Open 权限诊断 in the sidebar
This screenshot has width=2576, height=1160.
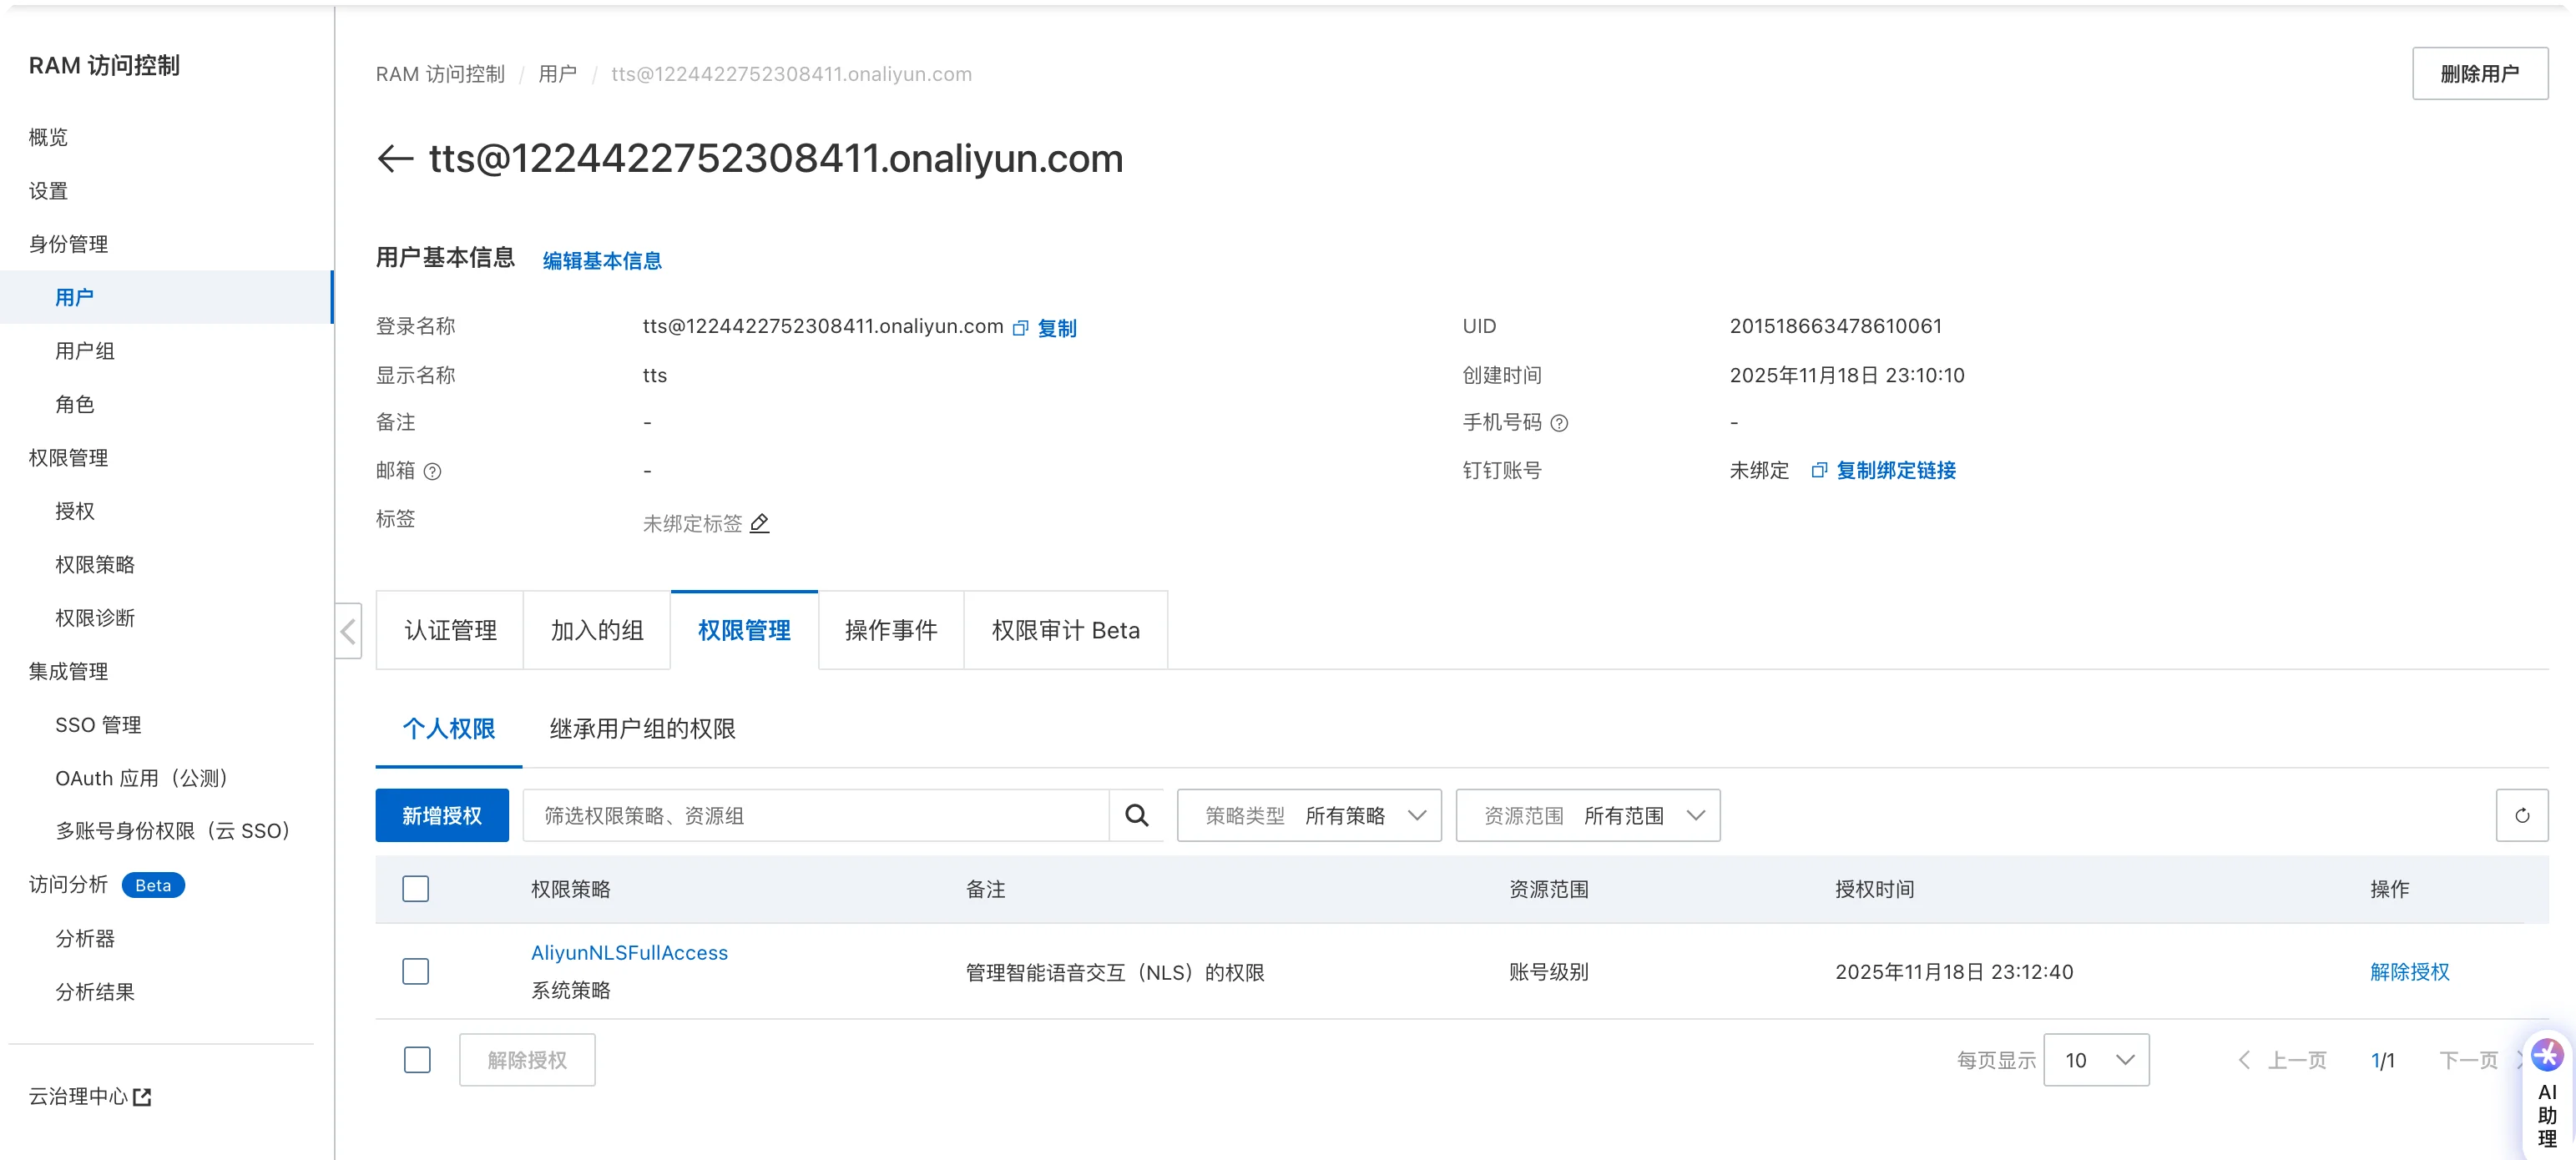[95, 618]
